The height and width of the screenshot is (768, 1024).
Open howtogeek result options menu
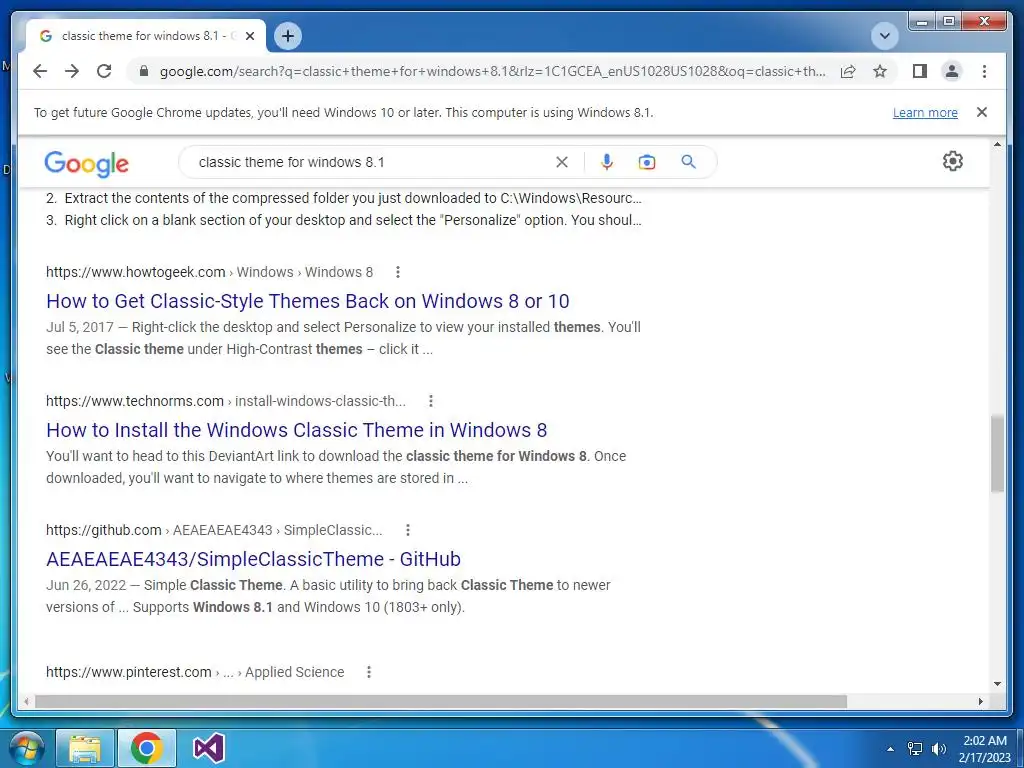point(398,272)
